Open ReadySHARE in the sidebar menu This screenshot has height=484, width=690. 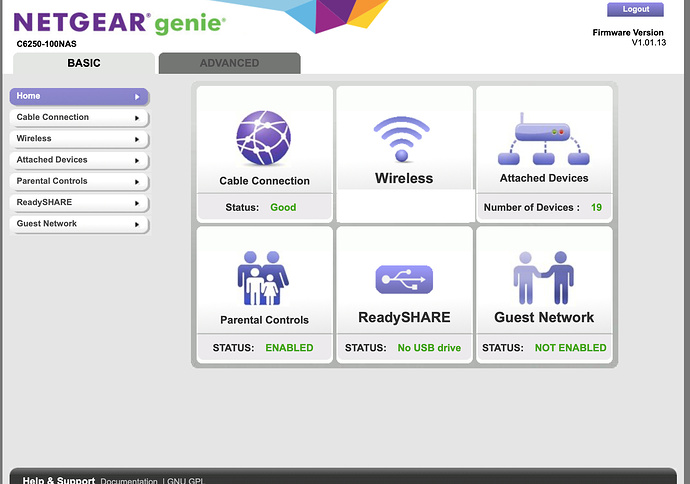(79, 202)
